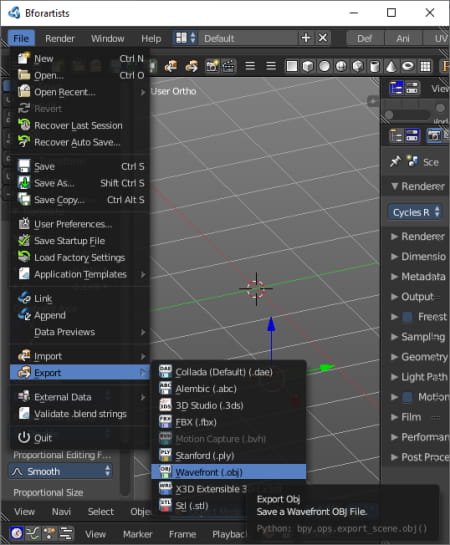450x545 pixels.
Task: Add a UV sphere primitive icon
Action: [341, 66]
